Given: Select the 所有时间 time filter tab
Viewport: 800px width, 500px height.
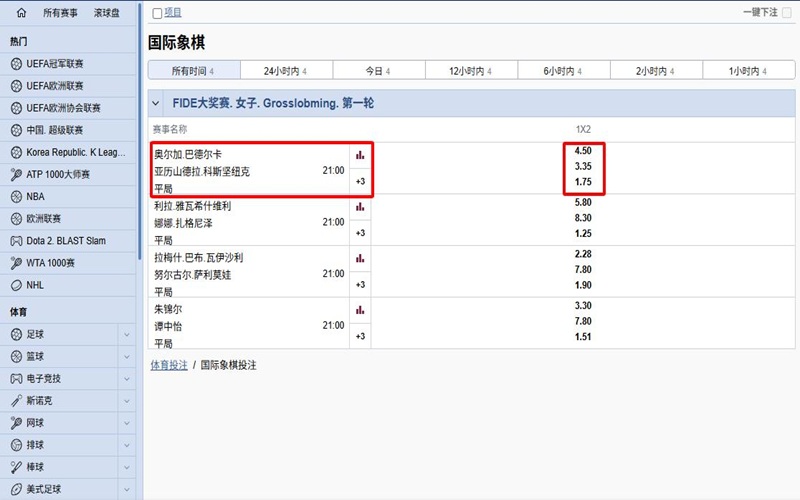Looking at the screenshot, I should point(194,70).
